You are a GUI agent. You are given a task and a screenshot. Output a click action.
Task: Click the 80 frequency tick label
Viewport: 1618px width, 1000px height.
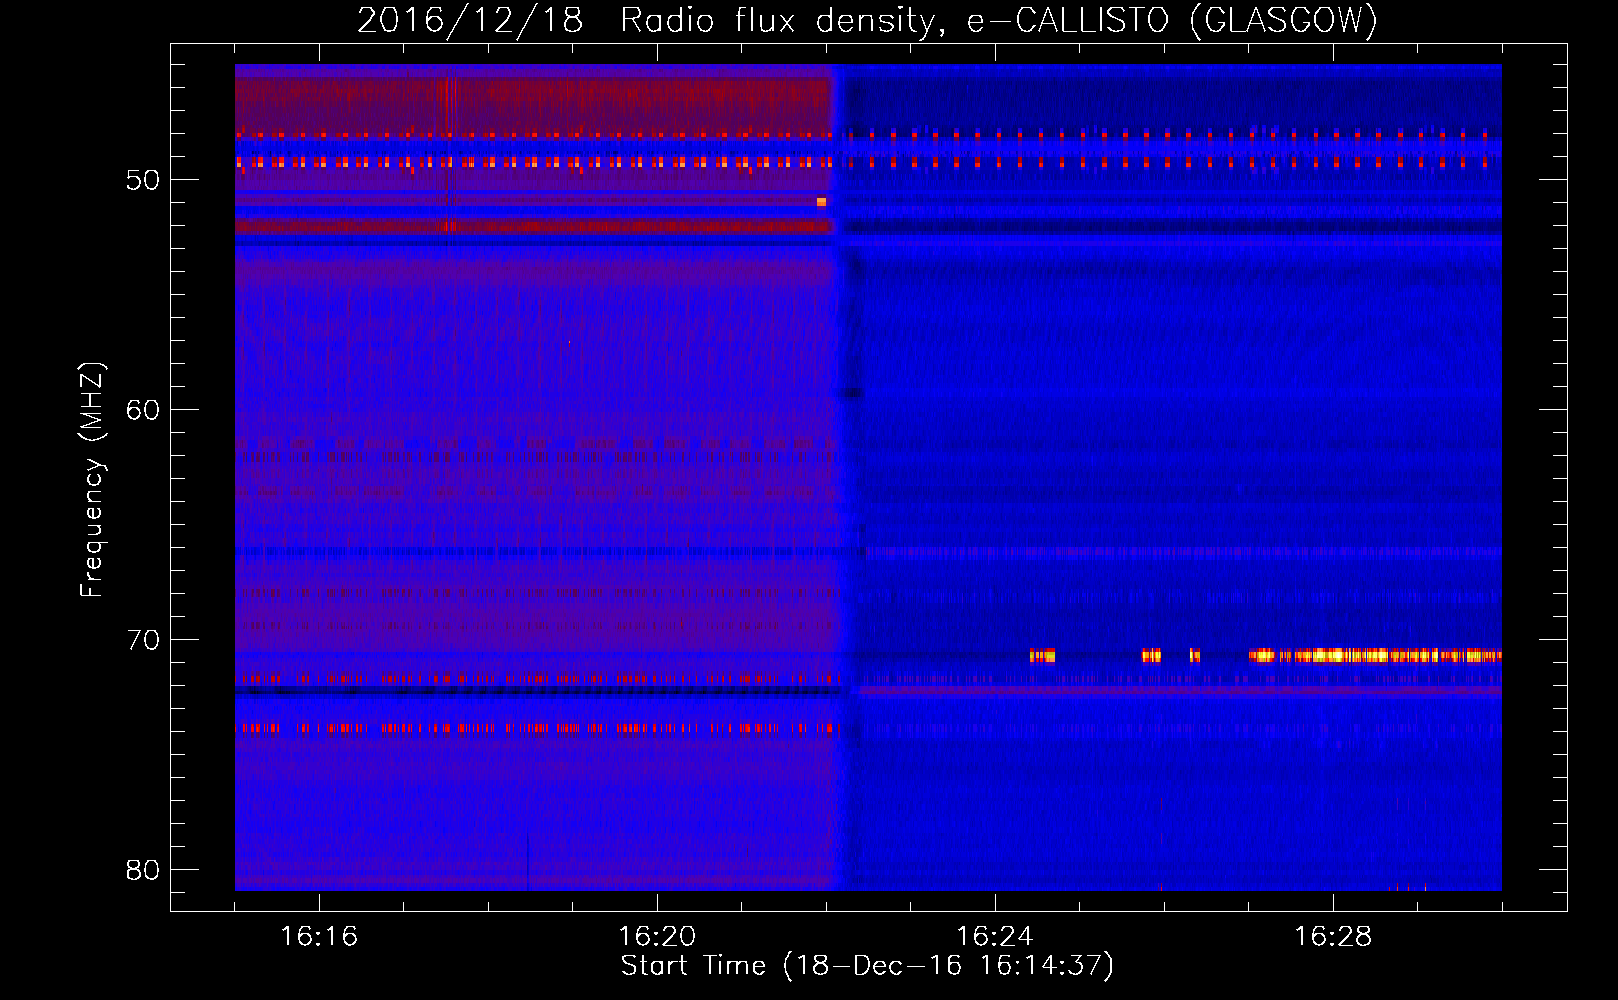click(143, 870)
